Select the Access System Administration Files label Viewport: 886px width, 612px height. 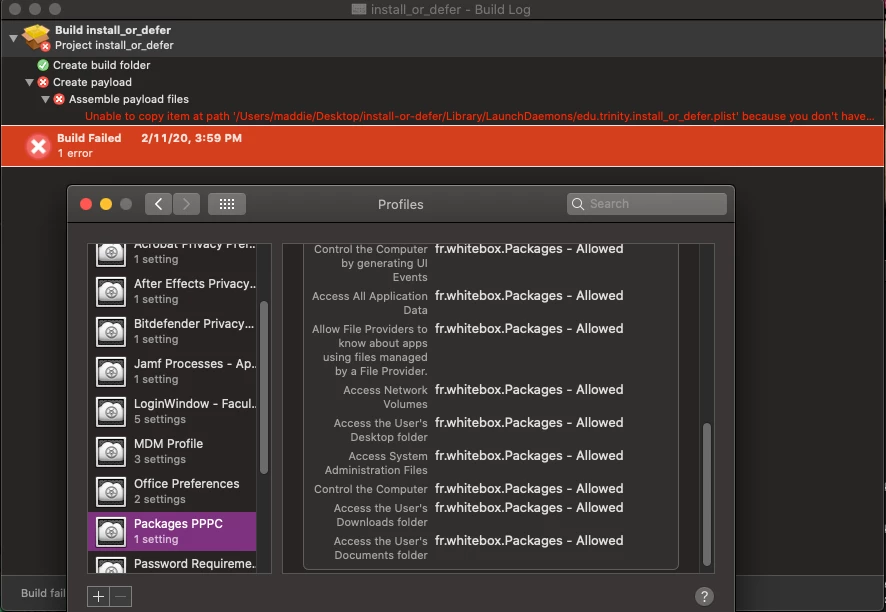376,463
